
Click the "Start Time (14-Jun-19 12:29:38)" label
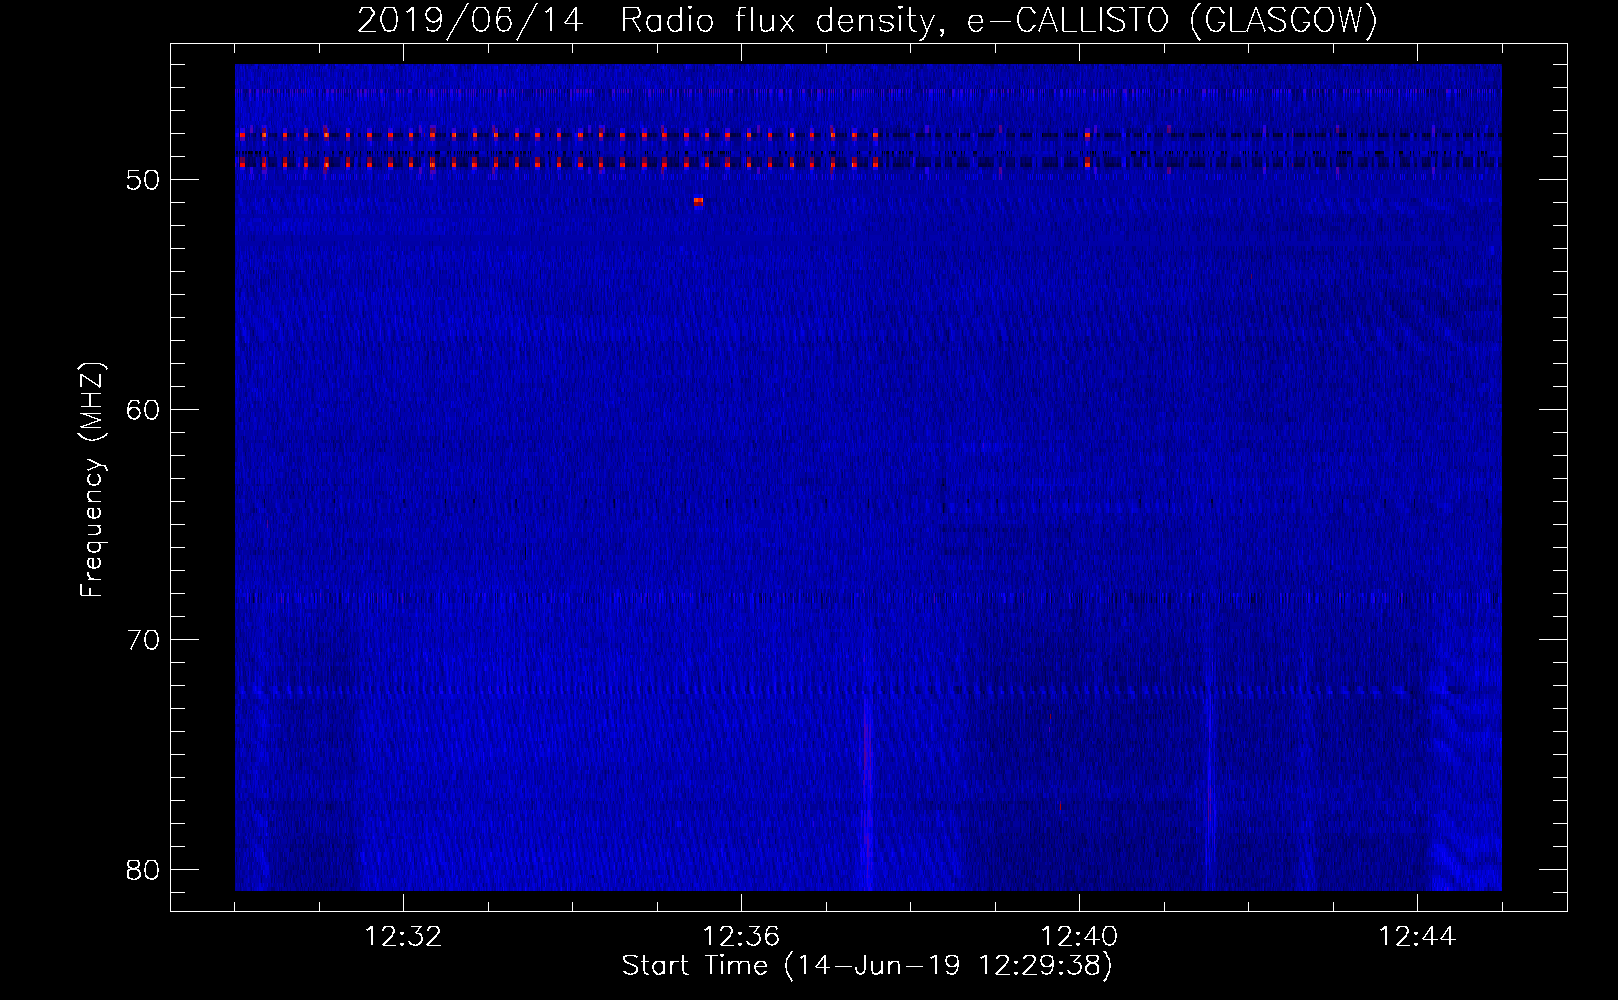tap(867, 966)
